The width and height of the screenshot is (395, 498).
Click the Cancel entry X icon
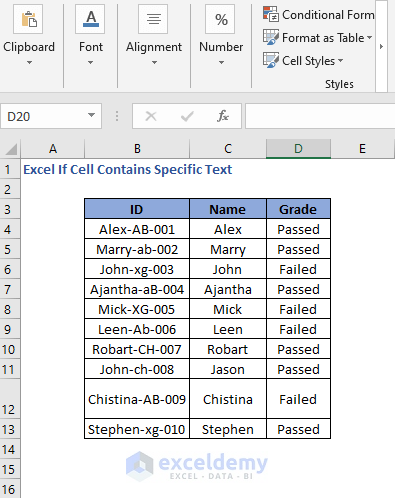click(151, 116)
